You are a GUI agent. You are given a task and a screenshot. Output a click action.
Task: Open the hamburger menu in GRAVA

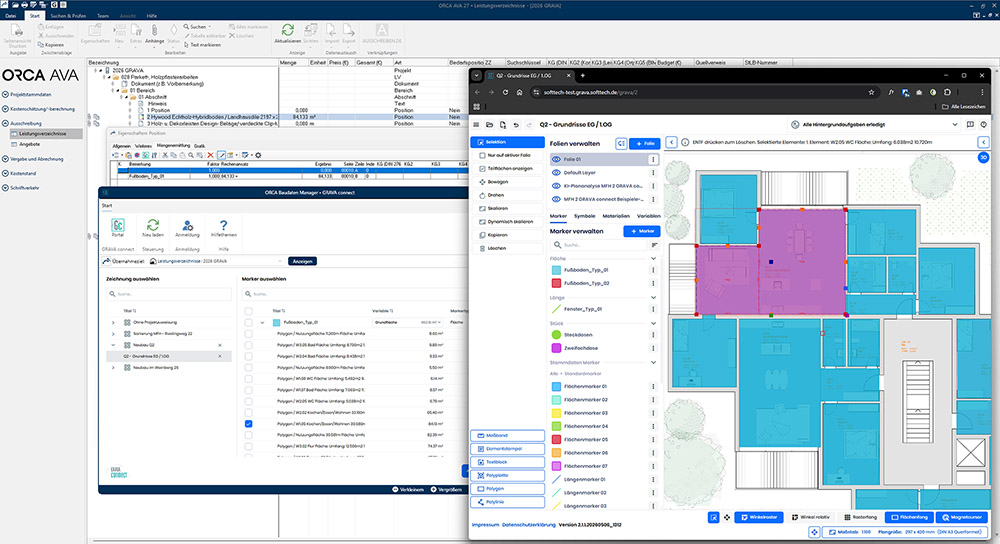coord(476,125)
